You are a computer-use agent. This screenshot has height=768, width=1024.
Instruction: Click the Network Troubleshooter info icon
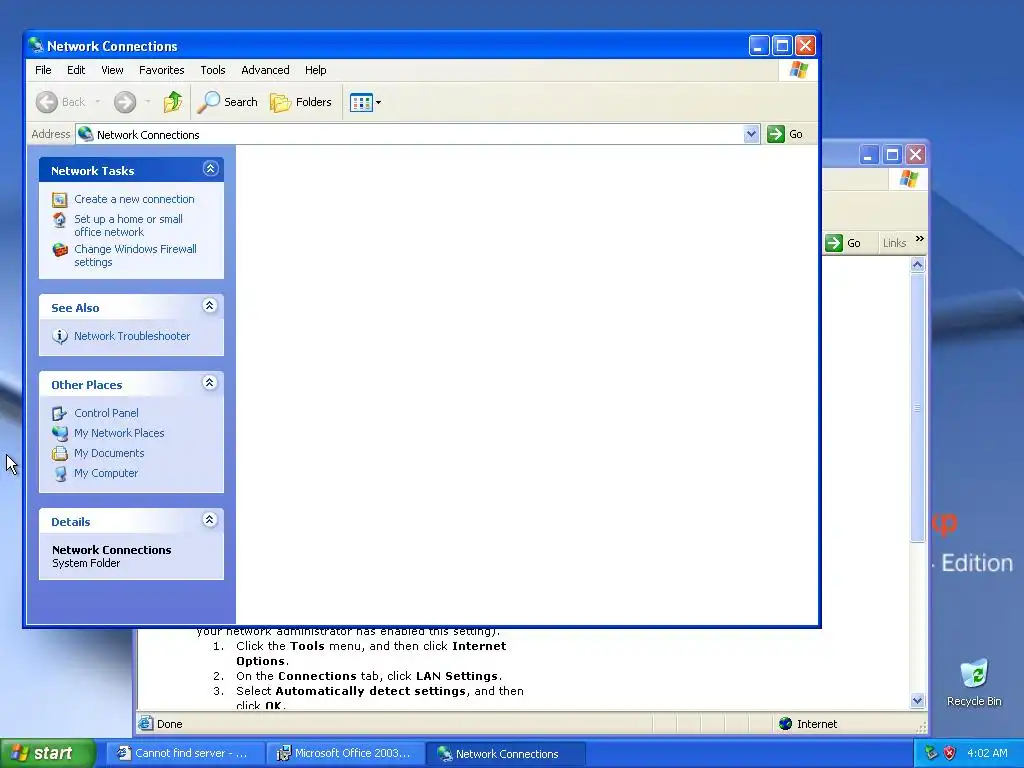pos(60,336)
